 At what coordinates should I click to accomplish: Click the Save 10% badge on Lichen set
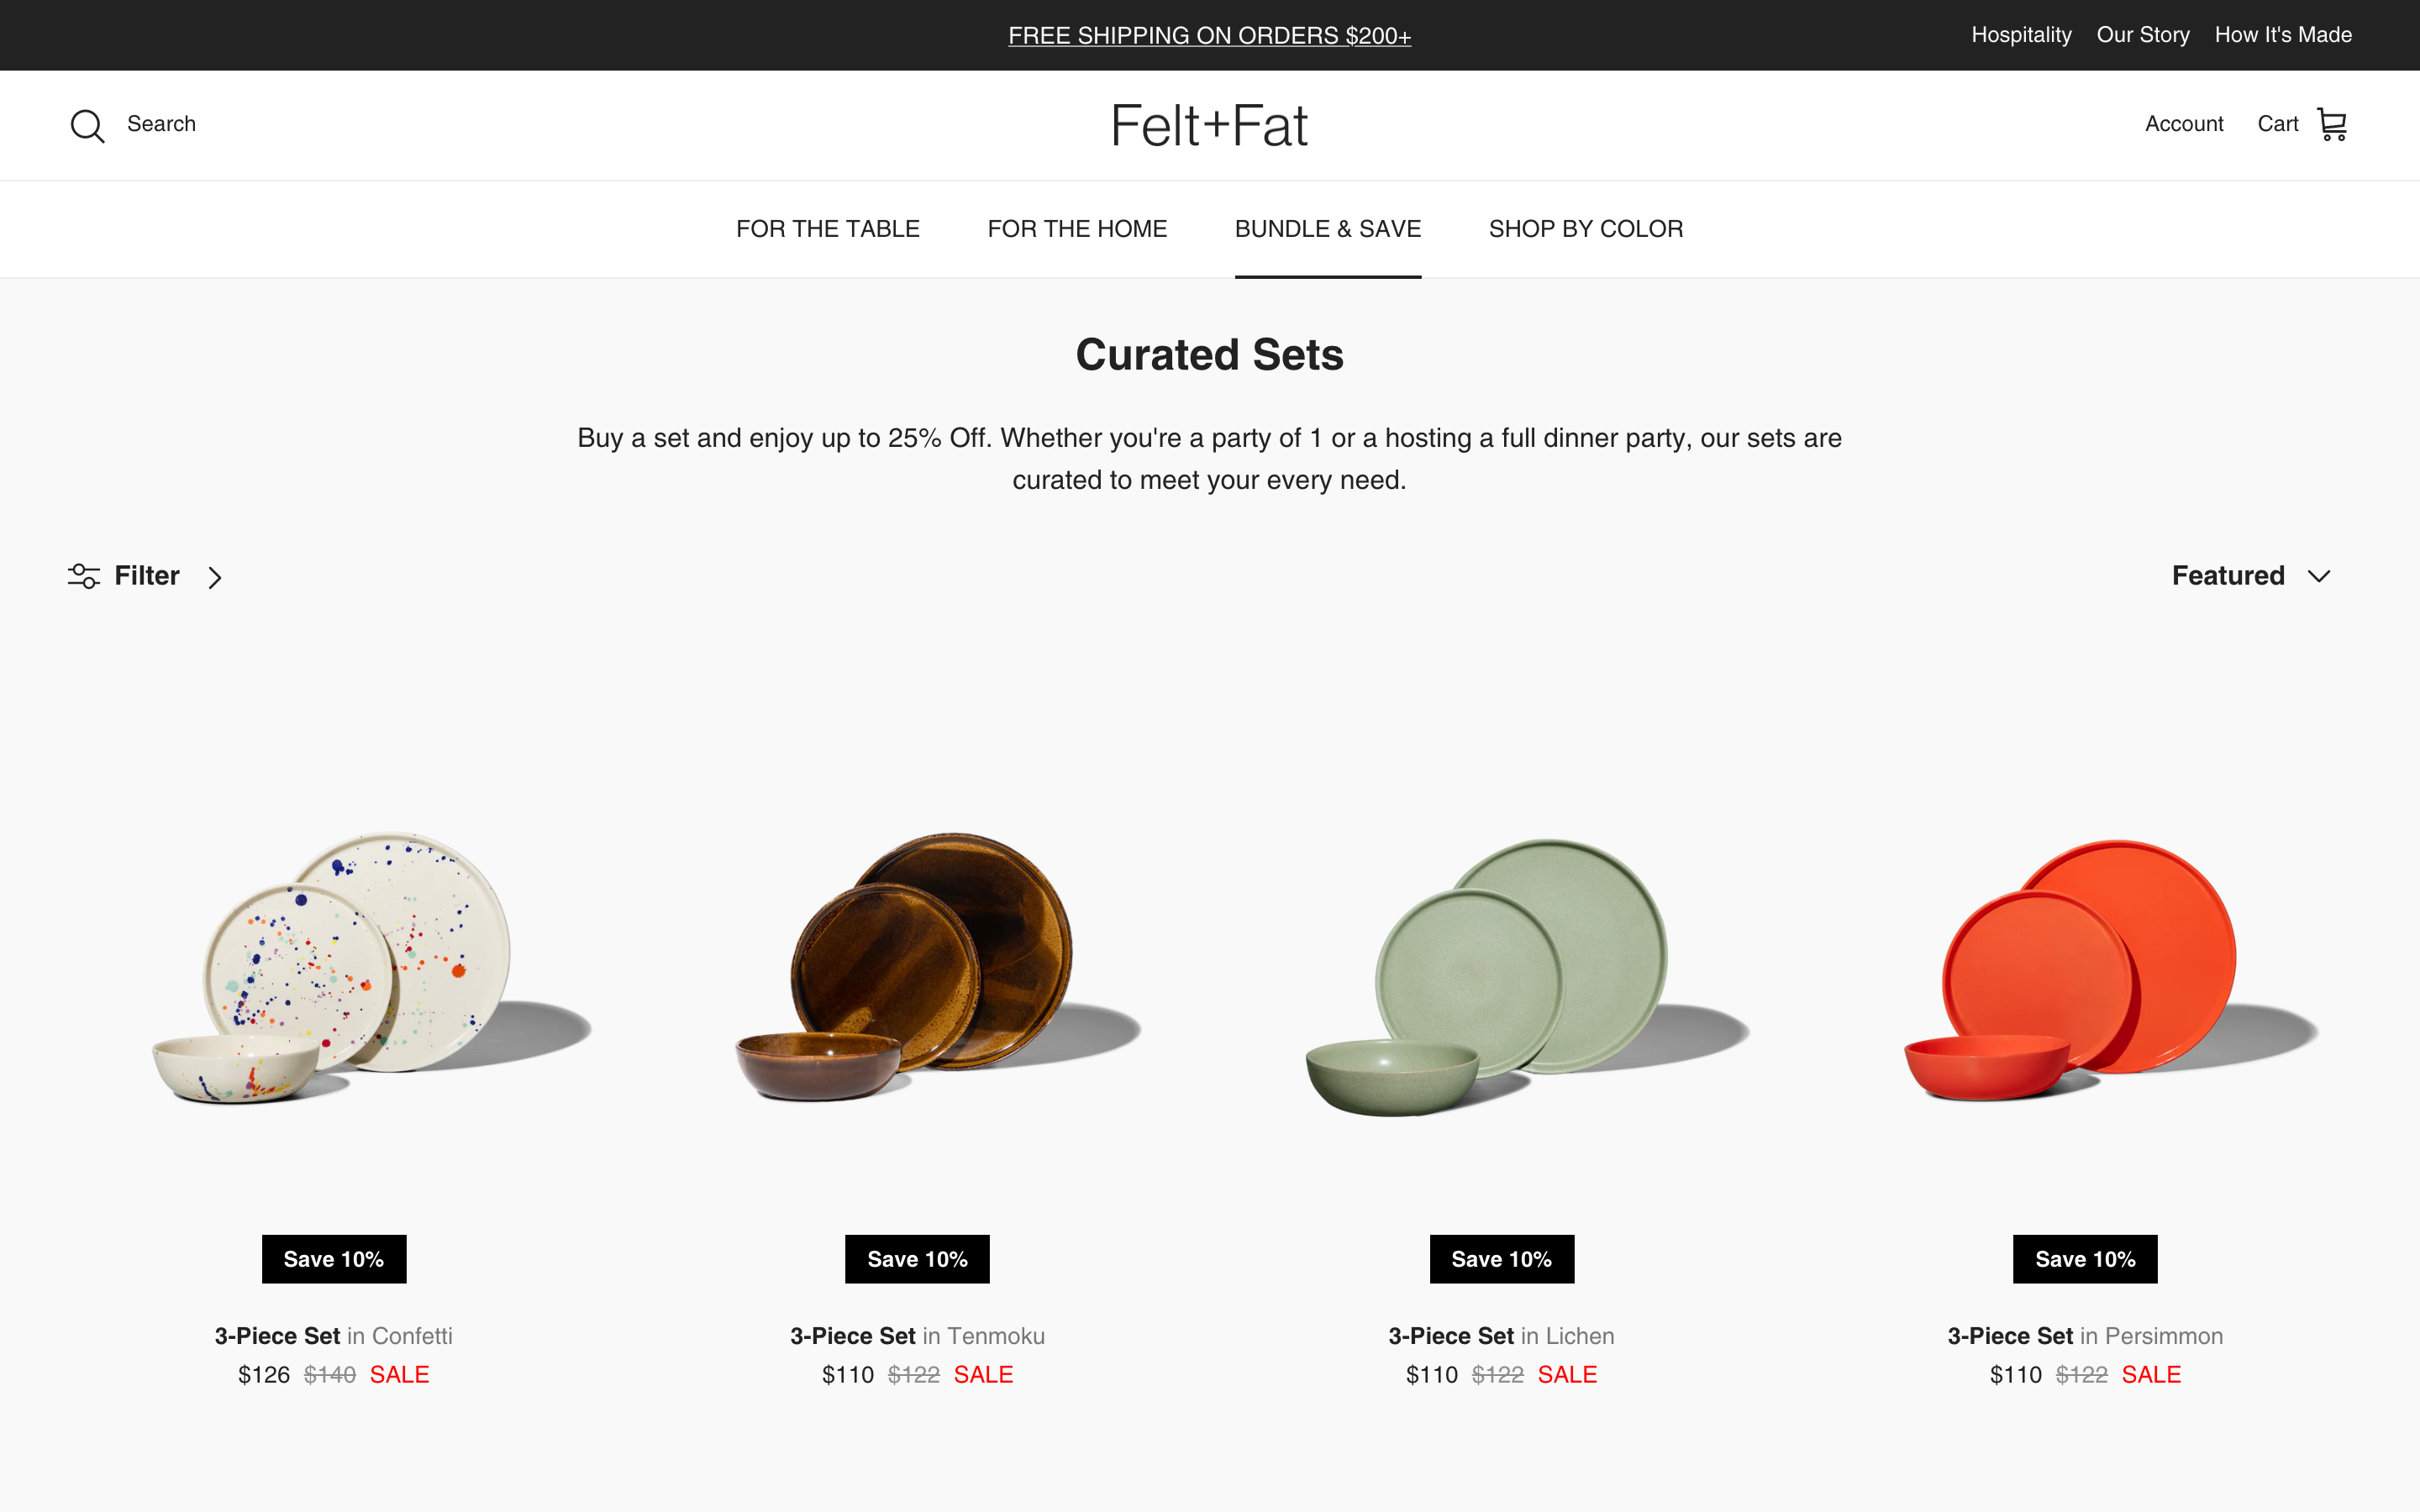(1501, 1258)
